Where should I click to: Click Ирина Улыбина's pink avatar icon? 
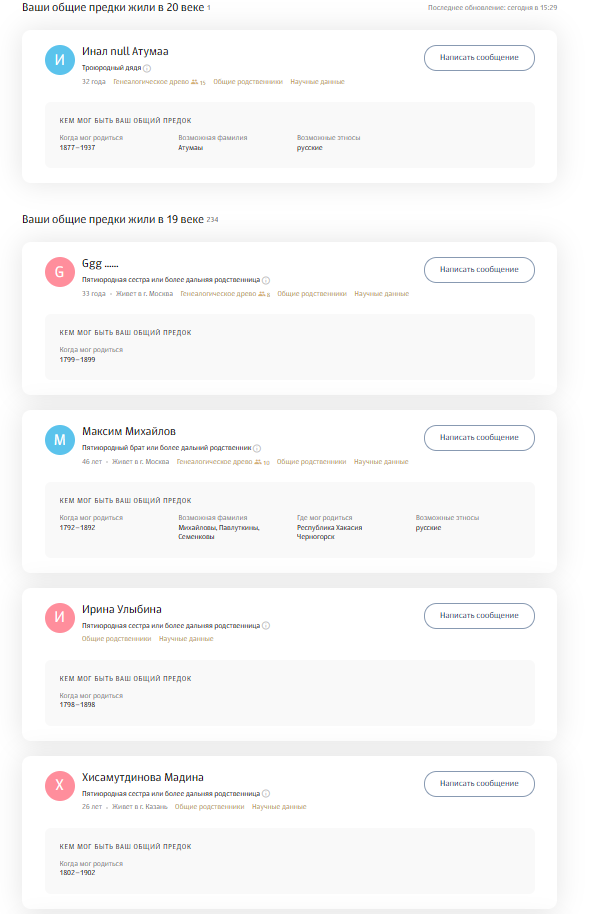(x=60, y=617)
